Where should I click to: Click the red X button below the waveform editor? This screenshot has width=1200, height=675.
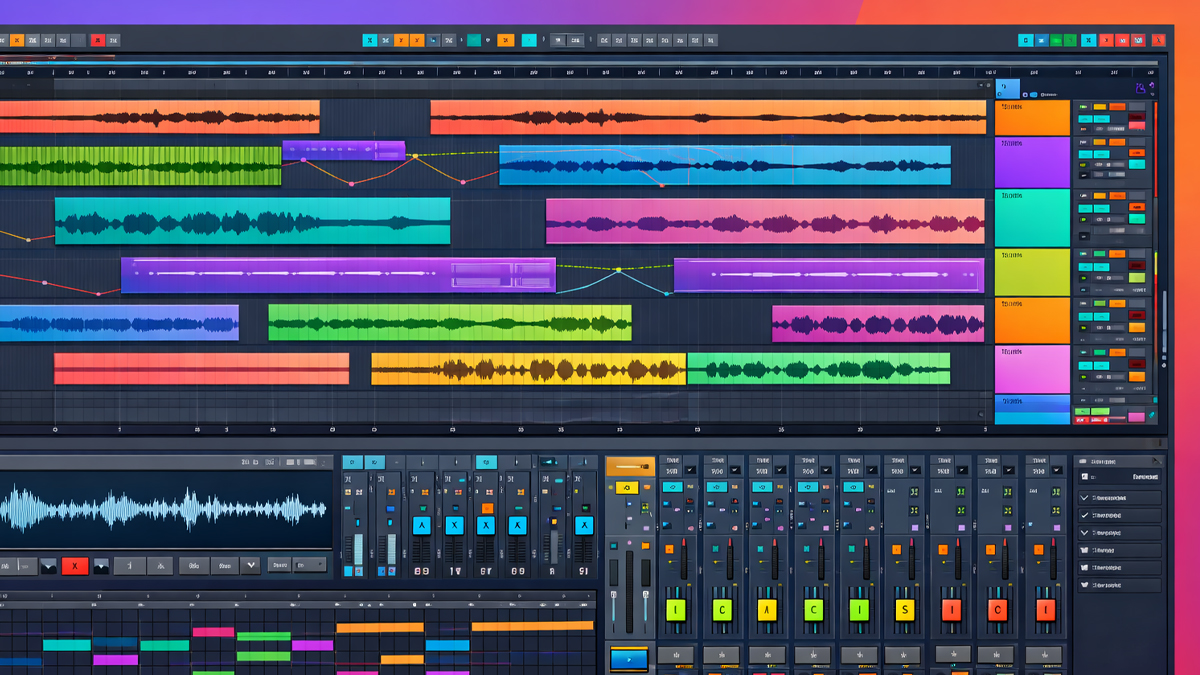click(x=75, y=566)
